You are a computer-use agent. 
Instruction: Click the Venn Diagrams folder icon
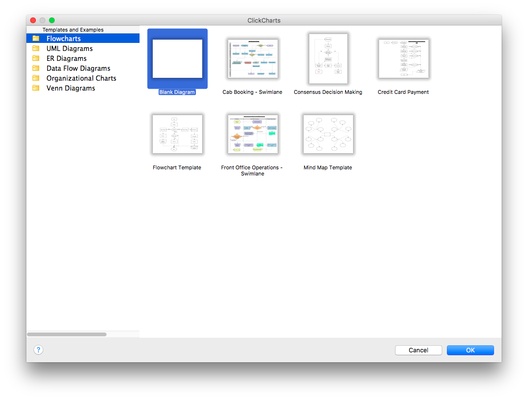tap(36, 88)
